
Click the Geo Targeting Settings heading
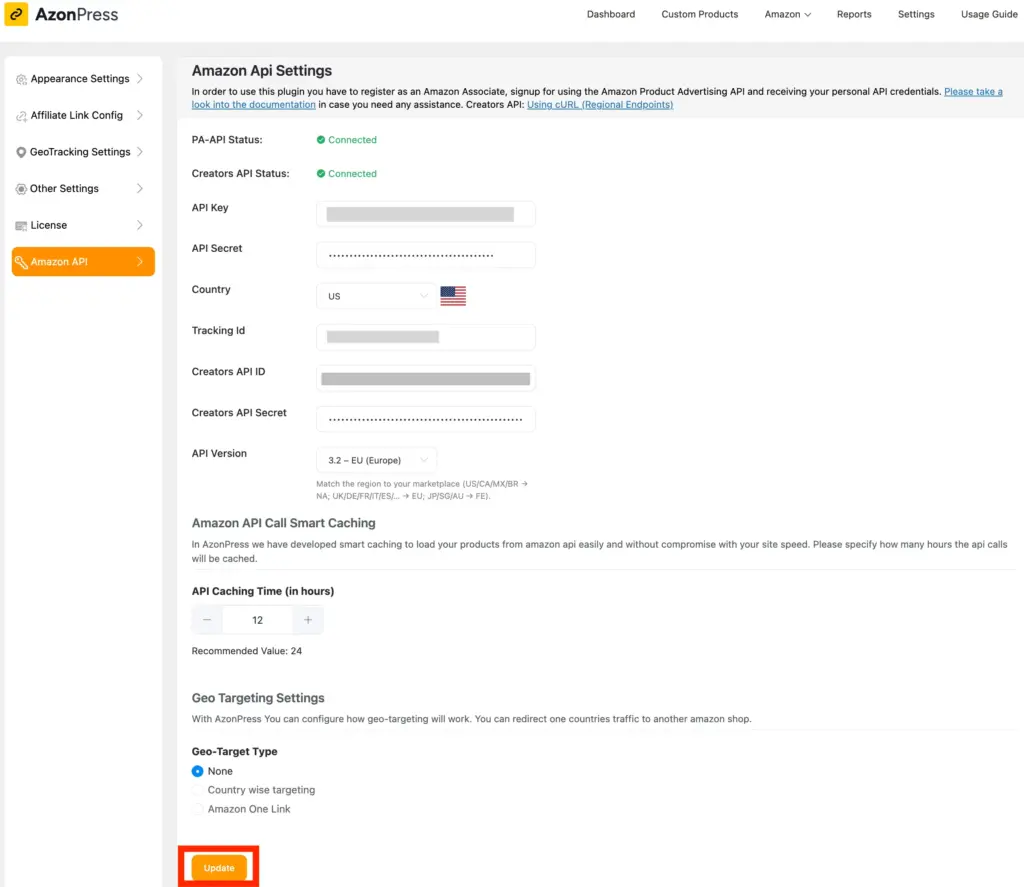point(258,698)
